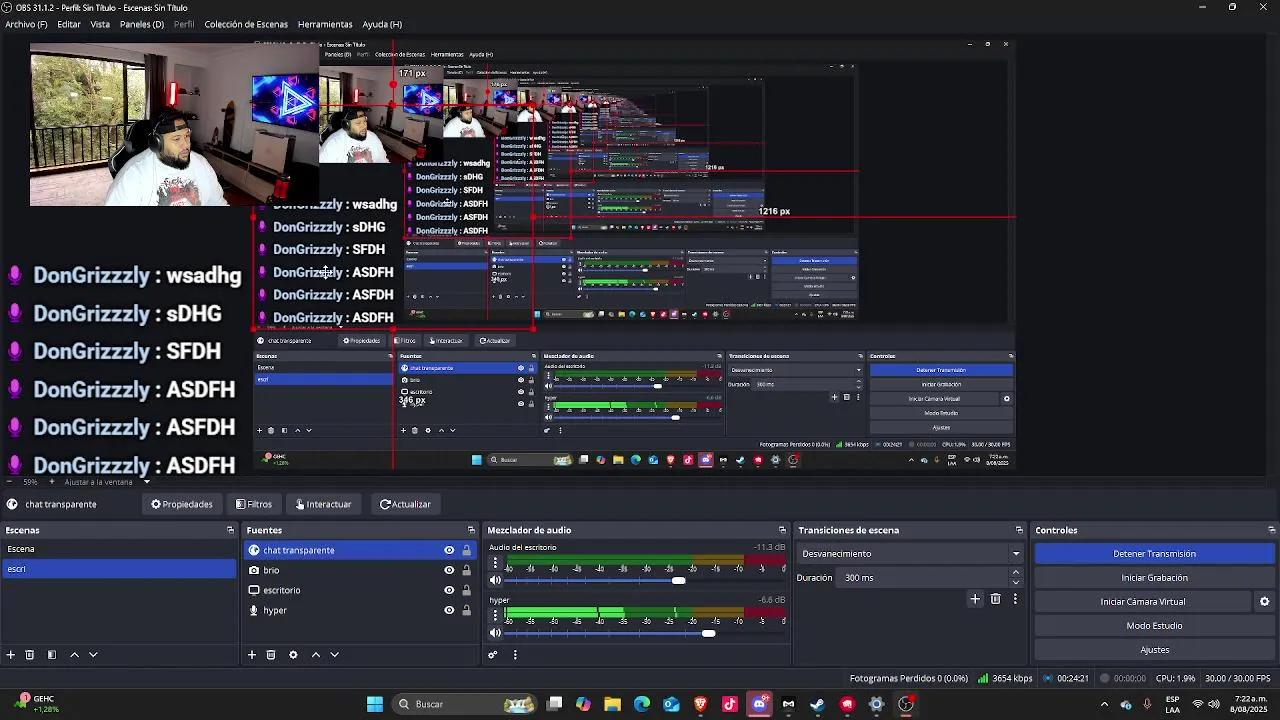This screenshot has height=720, width=1280.
Task: Toggle lock on hyper source
Action: click(x=466, y=610)
